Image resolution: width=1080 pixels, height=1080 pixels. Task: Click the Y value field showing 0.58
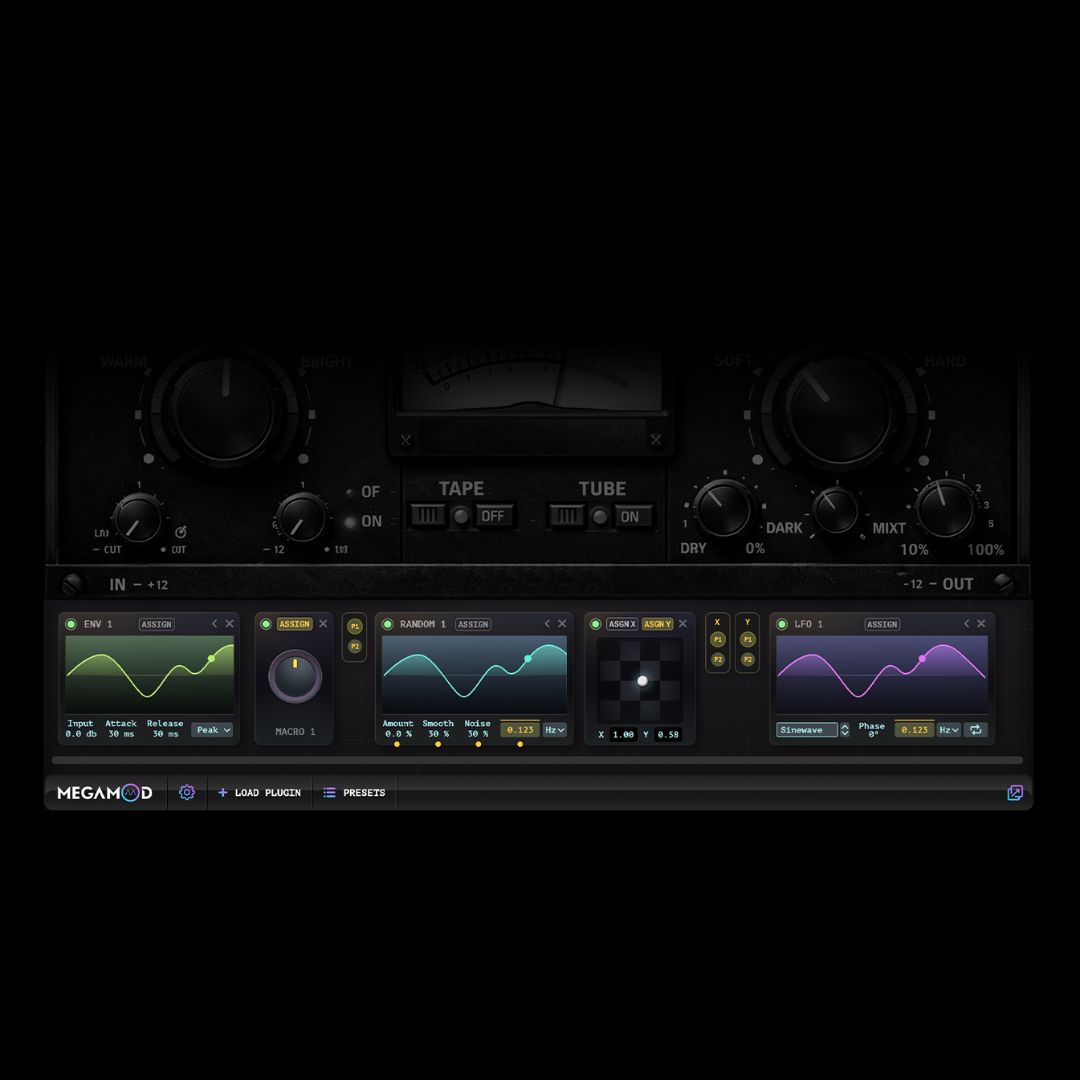[x=667, y=734]
